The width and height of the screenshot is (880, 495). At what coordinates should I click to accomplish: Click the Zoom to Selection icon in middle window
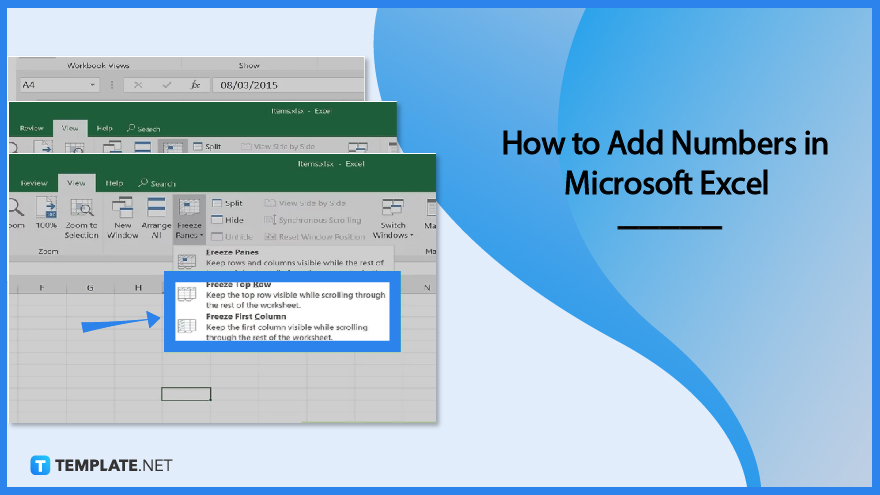75,147
